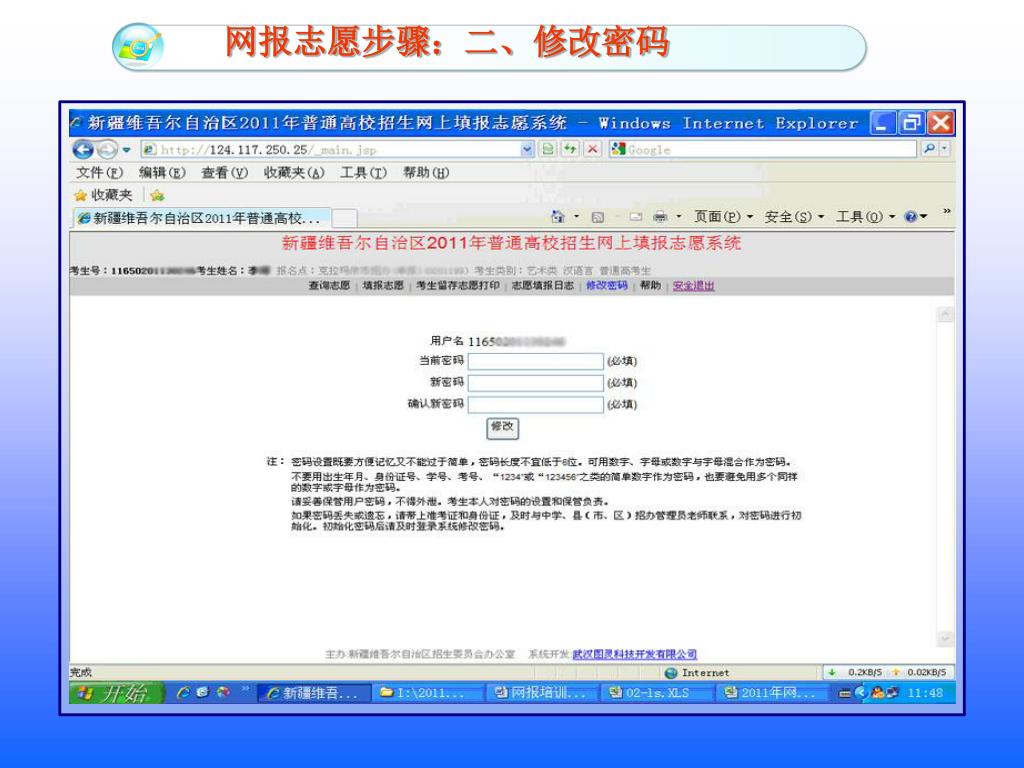Viewport: 1024px width, 768px height.
Task: Open the recent pages dropdown arrow
Action: 127,150
